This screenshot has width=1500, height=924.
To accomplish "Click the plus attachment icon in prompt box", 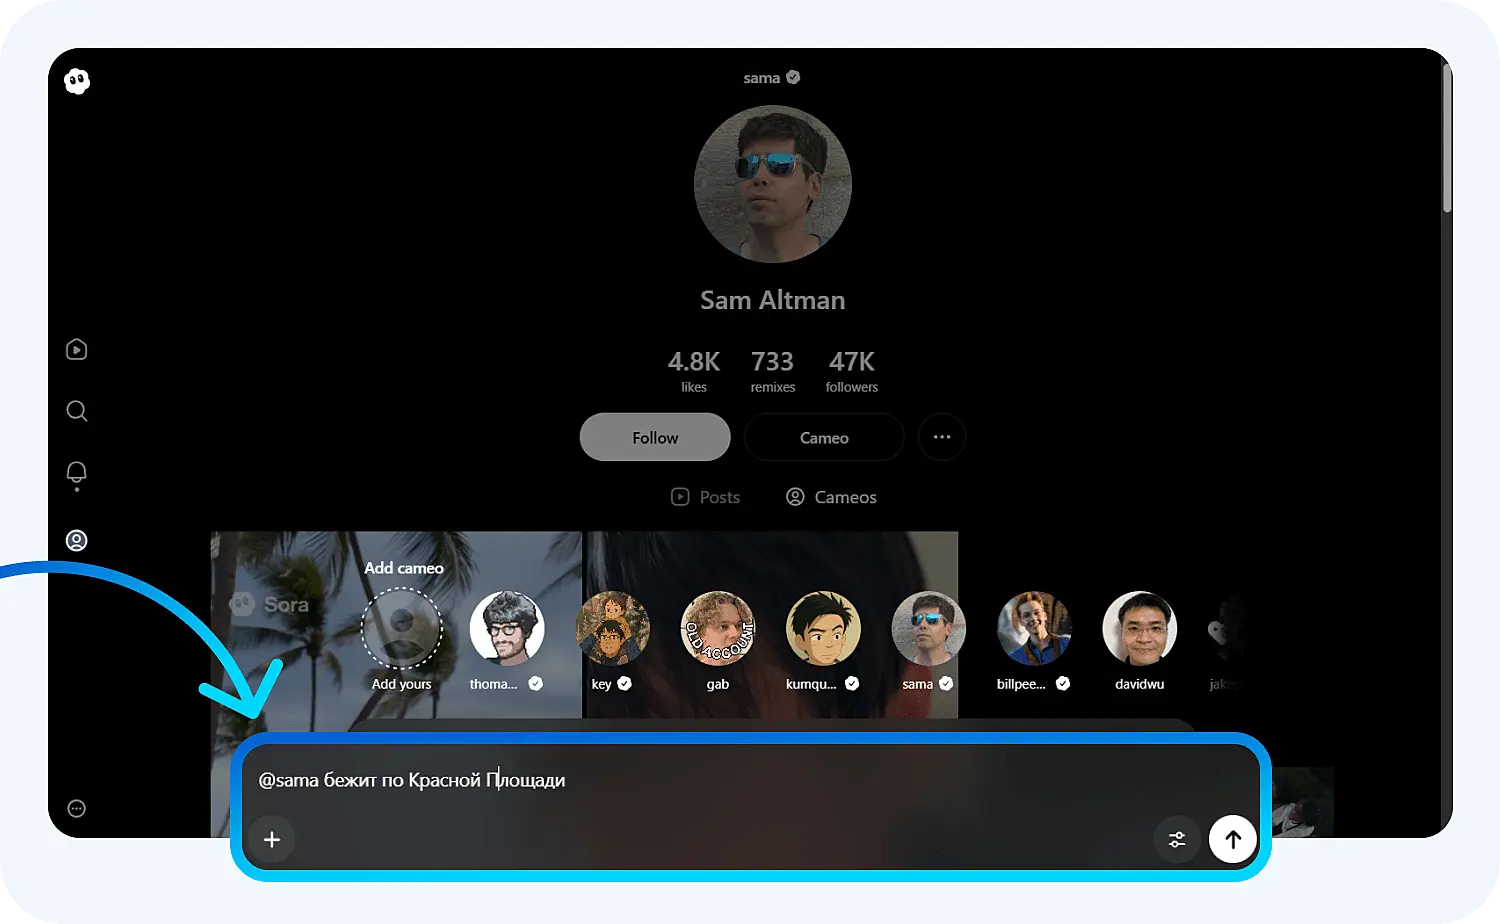I will (x=272, y=839).
